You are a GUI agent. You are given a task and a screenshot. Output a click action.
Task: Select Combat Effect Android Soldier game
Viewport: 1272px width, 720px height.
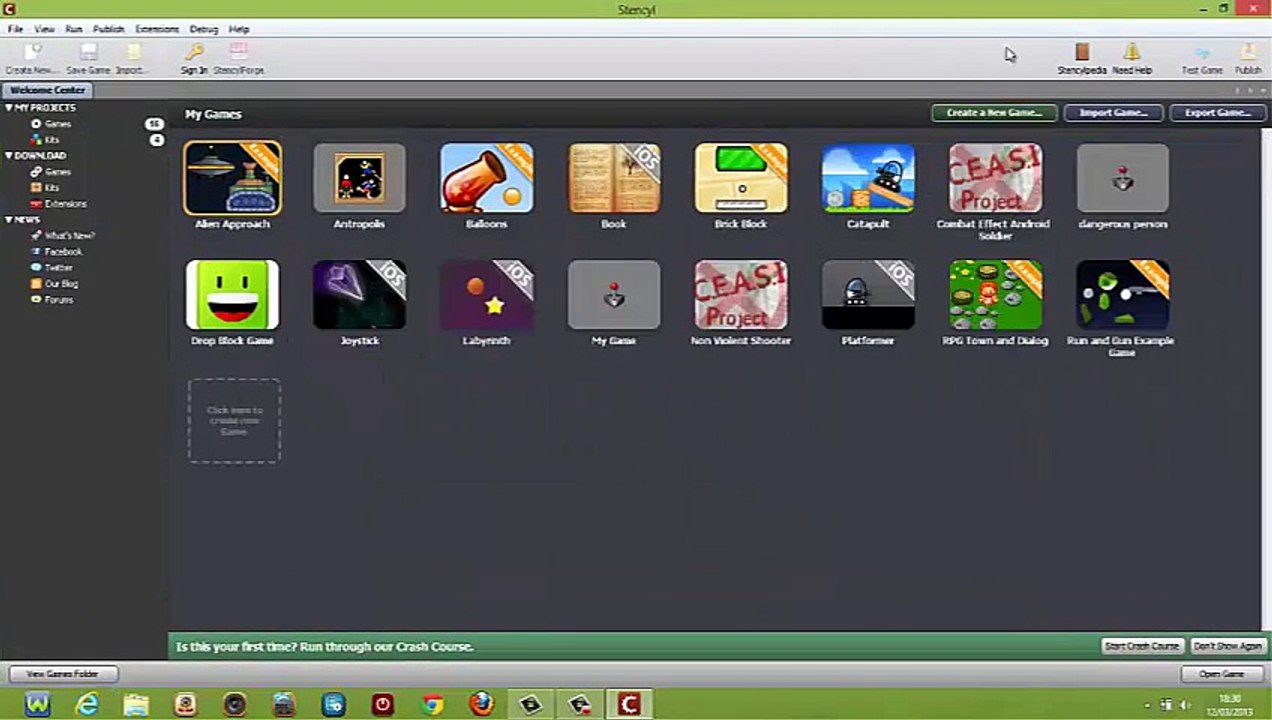pos(995,178)
